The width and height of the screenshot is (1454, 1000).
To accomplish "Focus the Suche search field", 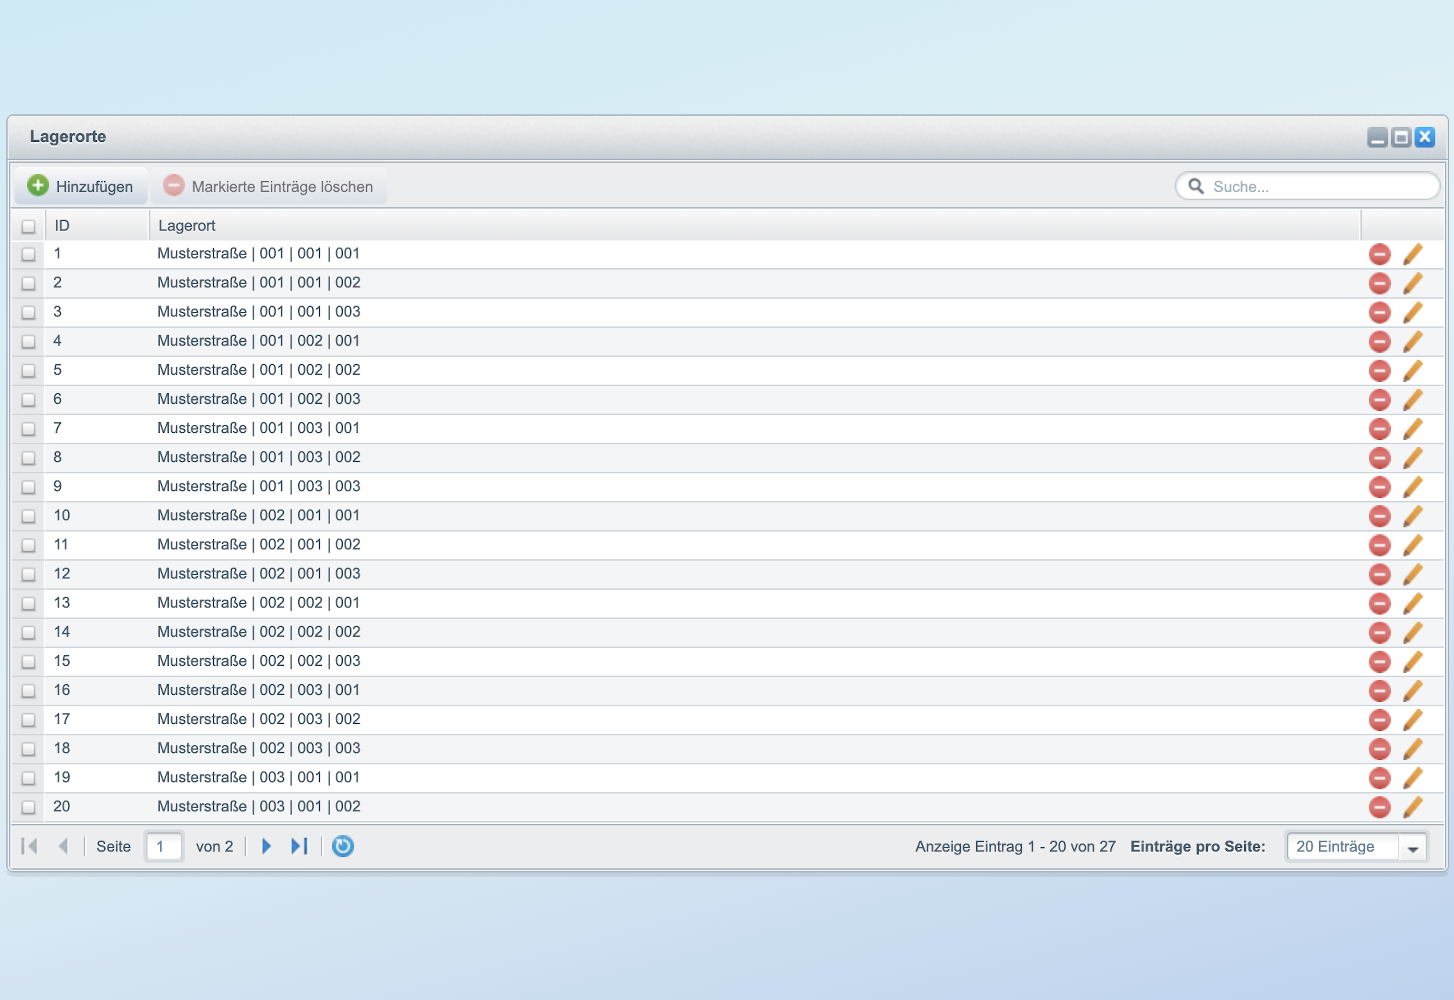I will click(1308, 186).
